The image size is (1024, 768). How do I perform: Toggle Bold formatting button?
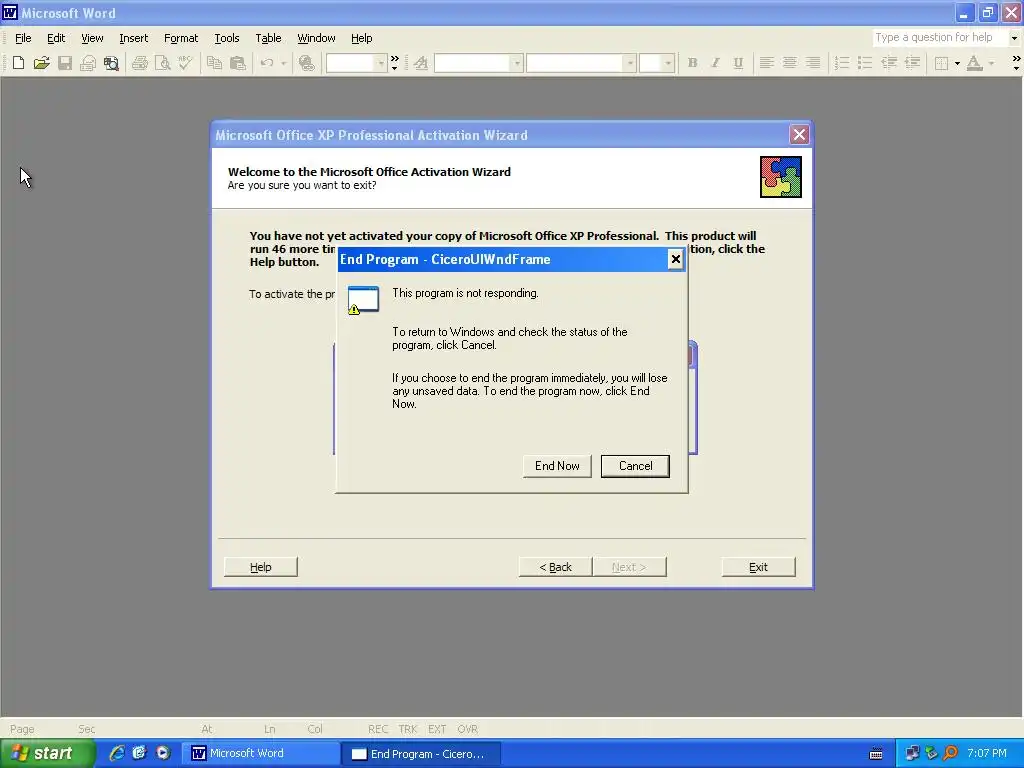click(x=692, y=63)
